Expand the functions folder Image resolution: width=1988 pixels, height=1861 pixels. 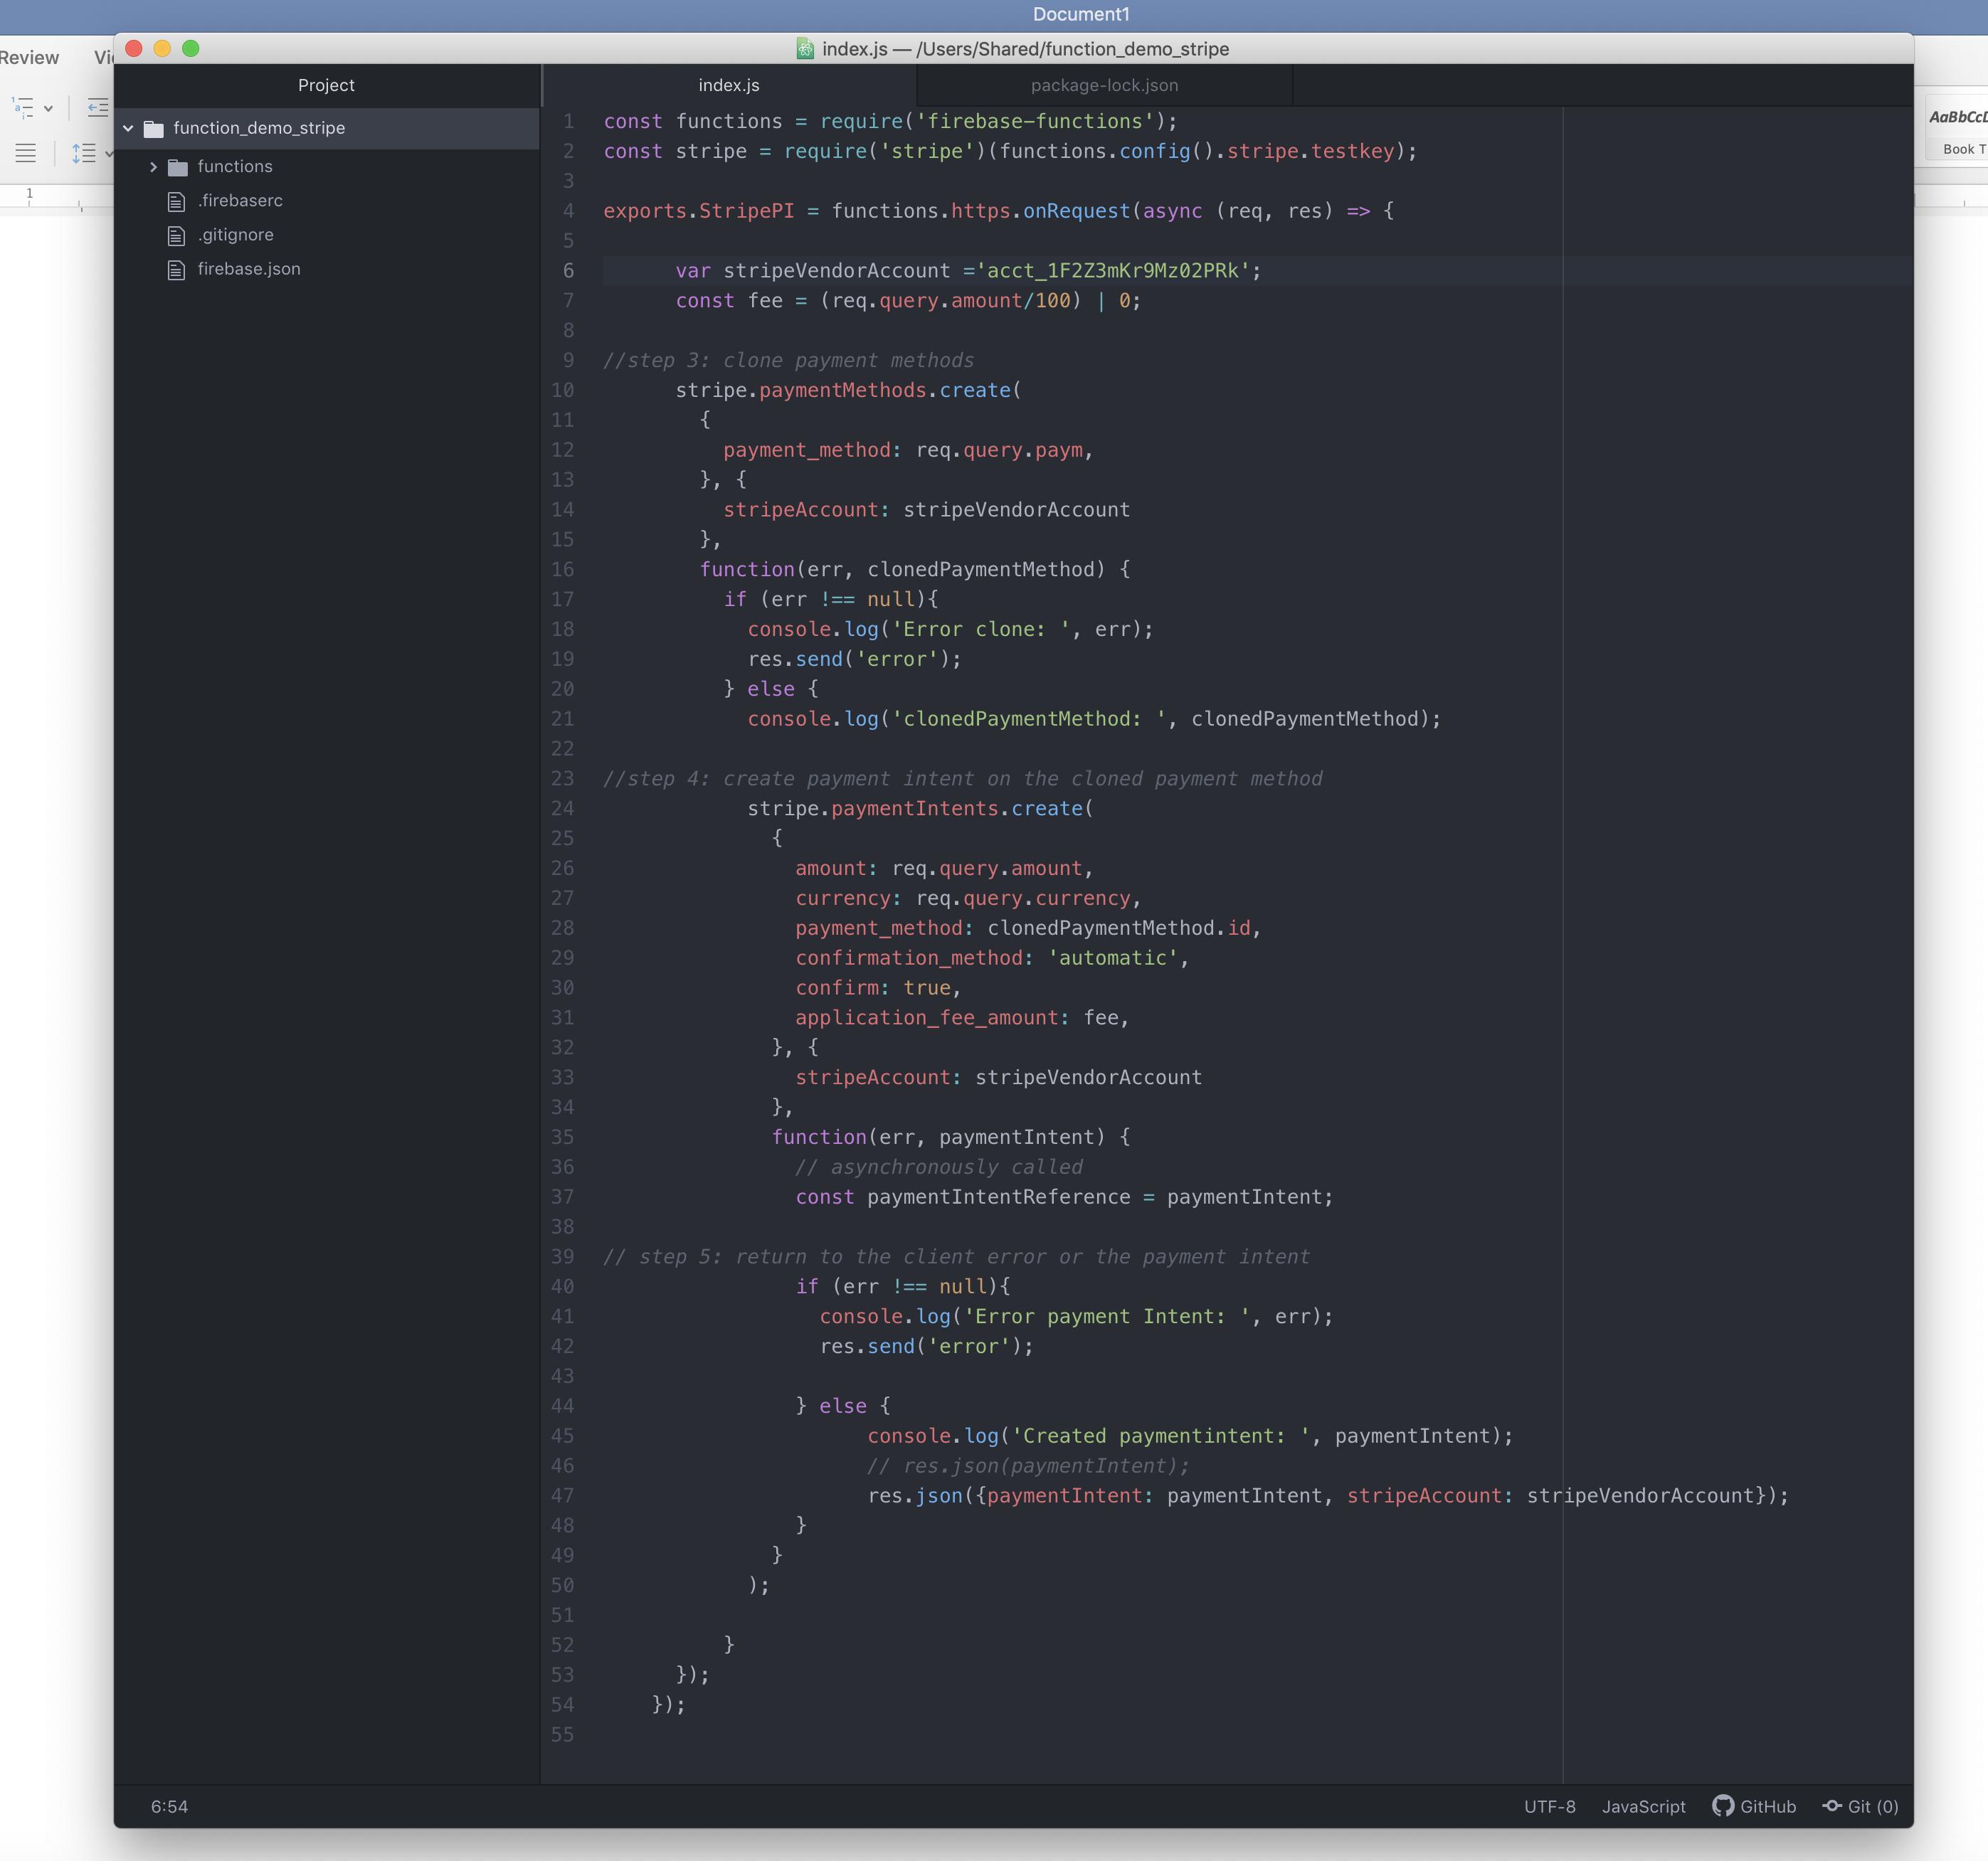coord(154,166)
